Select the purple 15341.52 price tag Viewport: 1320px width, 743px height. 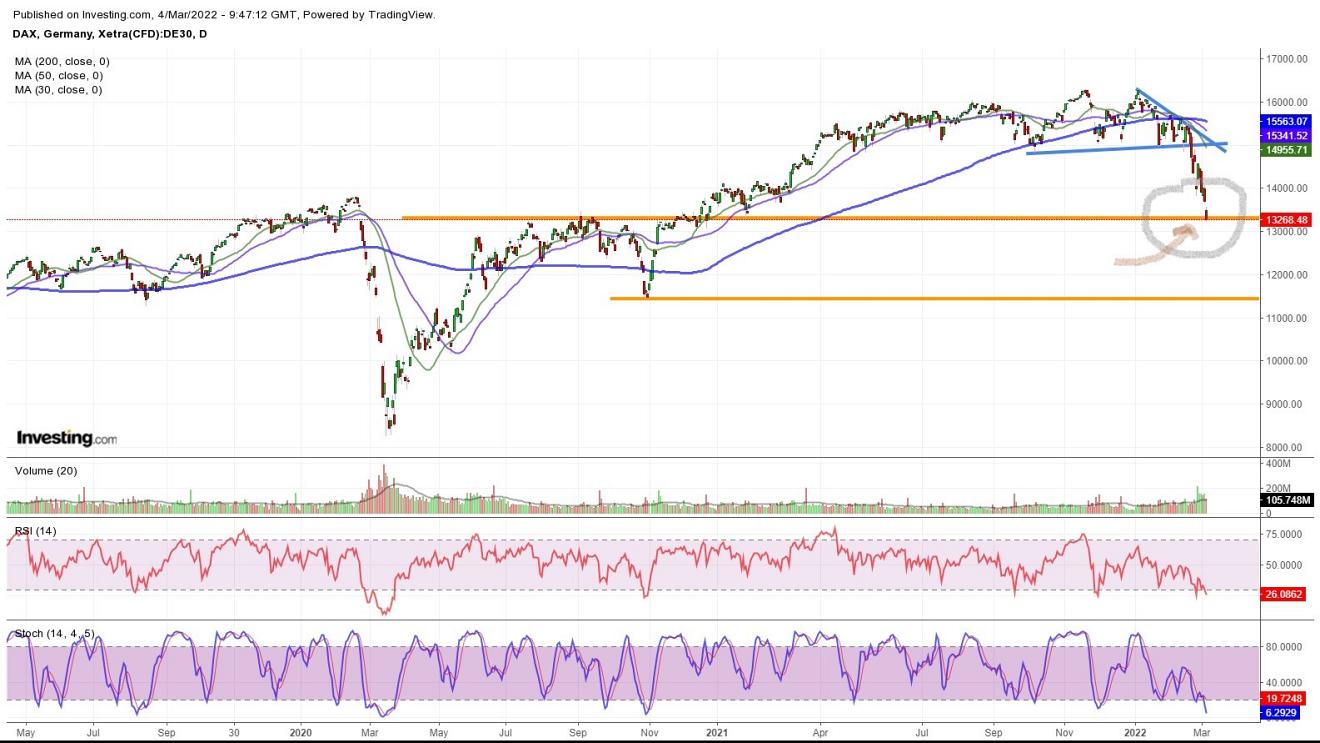(x=1286, y=135)
